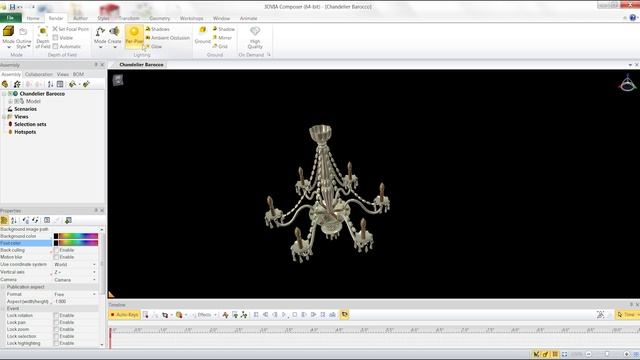640x360 pixels.
Task: Switch to the Author ribbon tab
Action: (x=80, y=18)
